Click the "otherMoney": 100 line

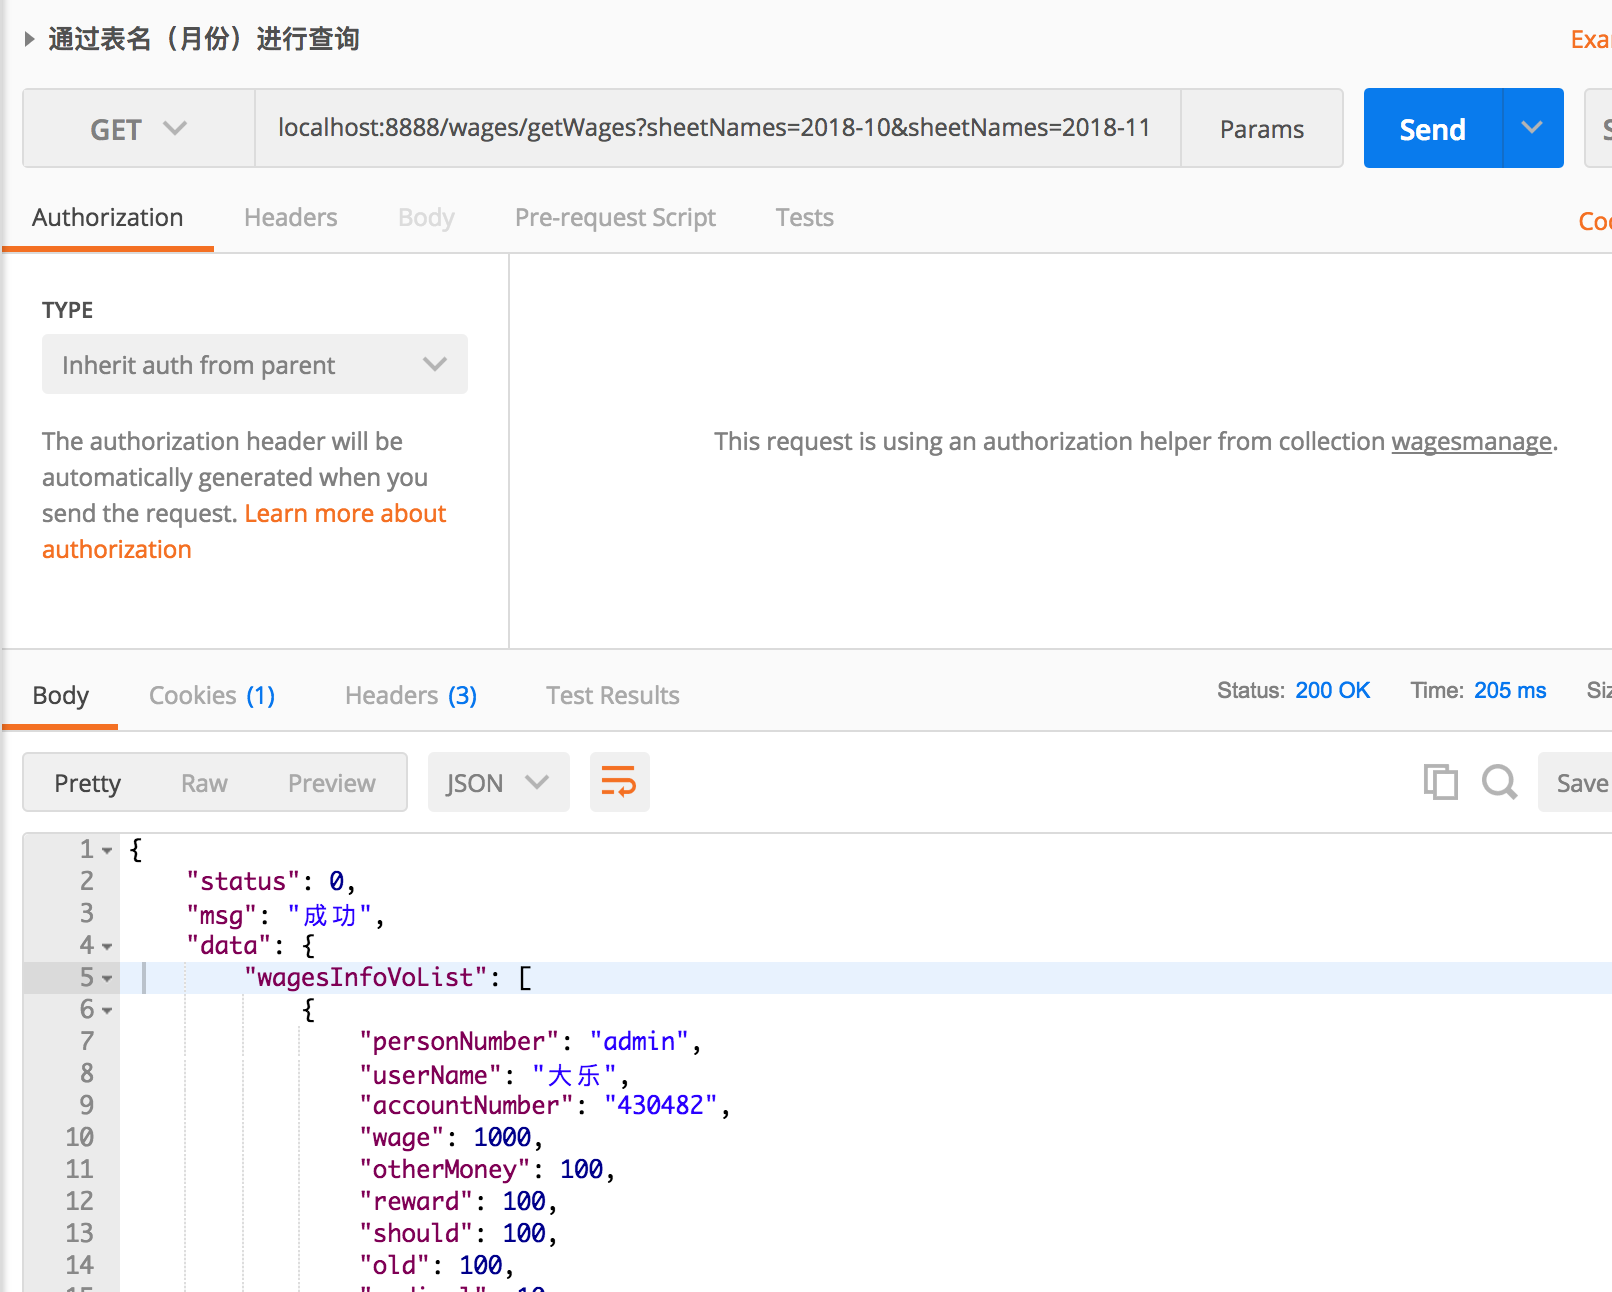tap(487, 1169)
